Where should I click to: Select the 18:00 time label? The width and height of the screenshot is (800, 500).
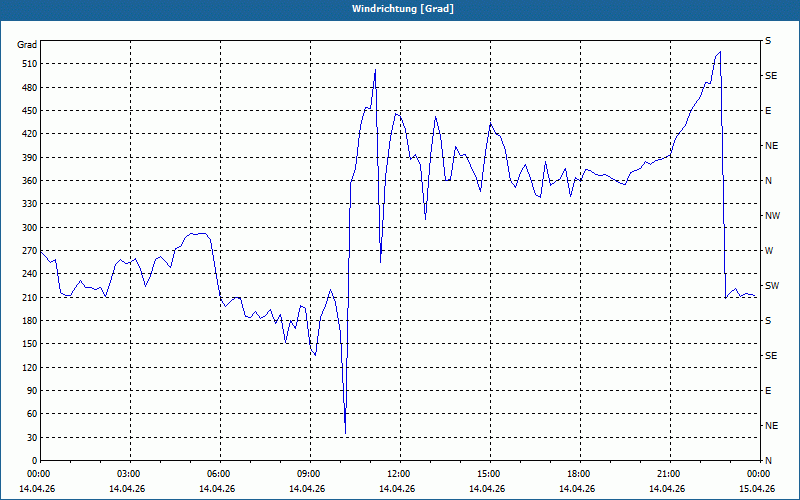[580, 473]
